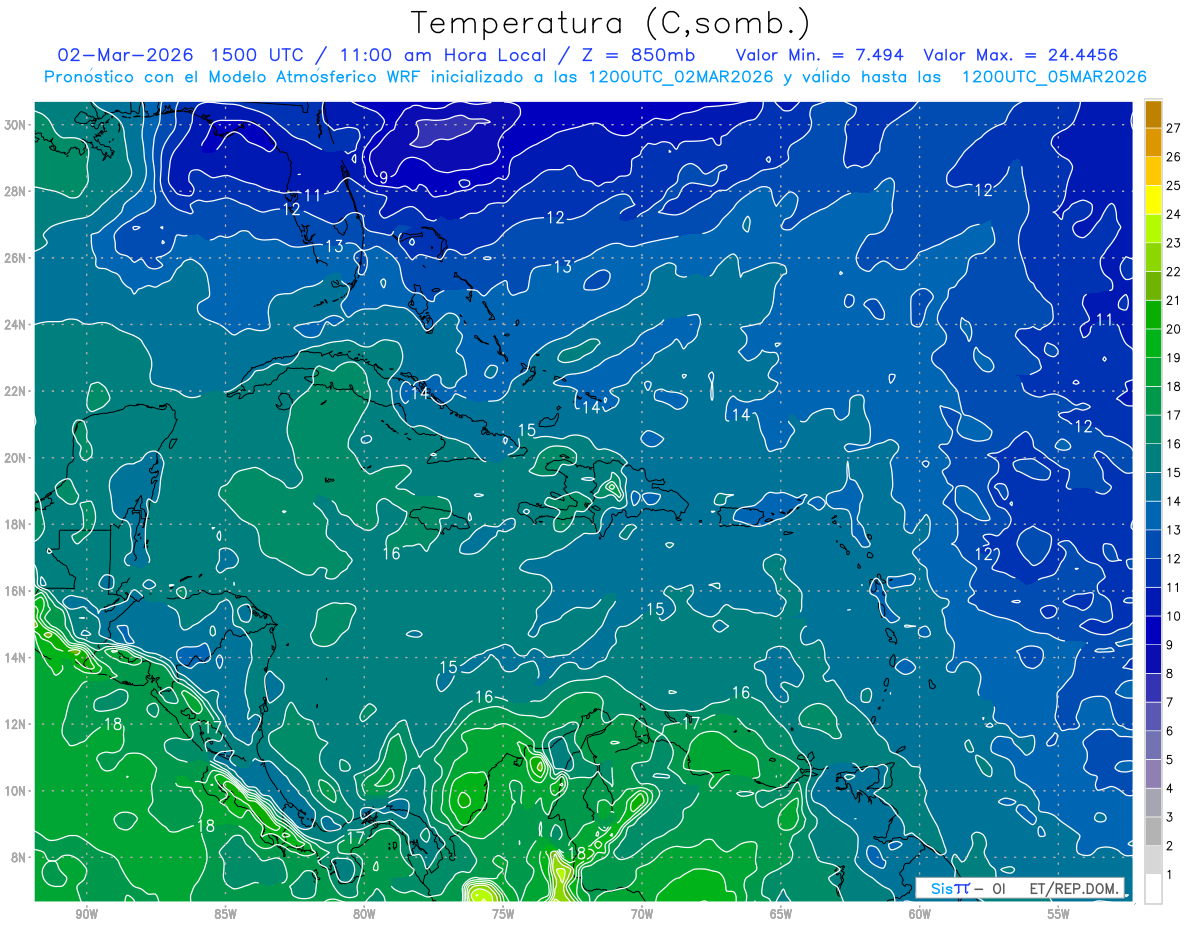This screenshot has height=927, width=1200.
Task: Click the '65W' longitude label
Action: coord(781,914)
